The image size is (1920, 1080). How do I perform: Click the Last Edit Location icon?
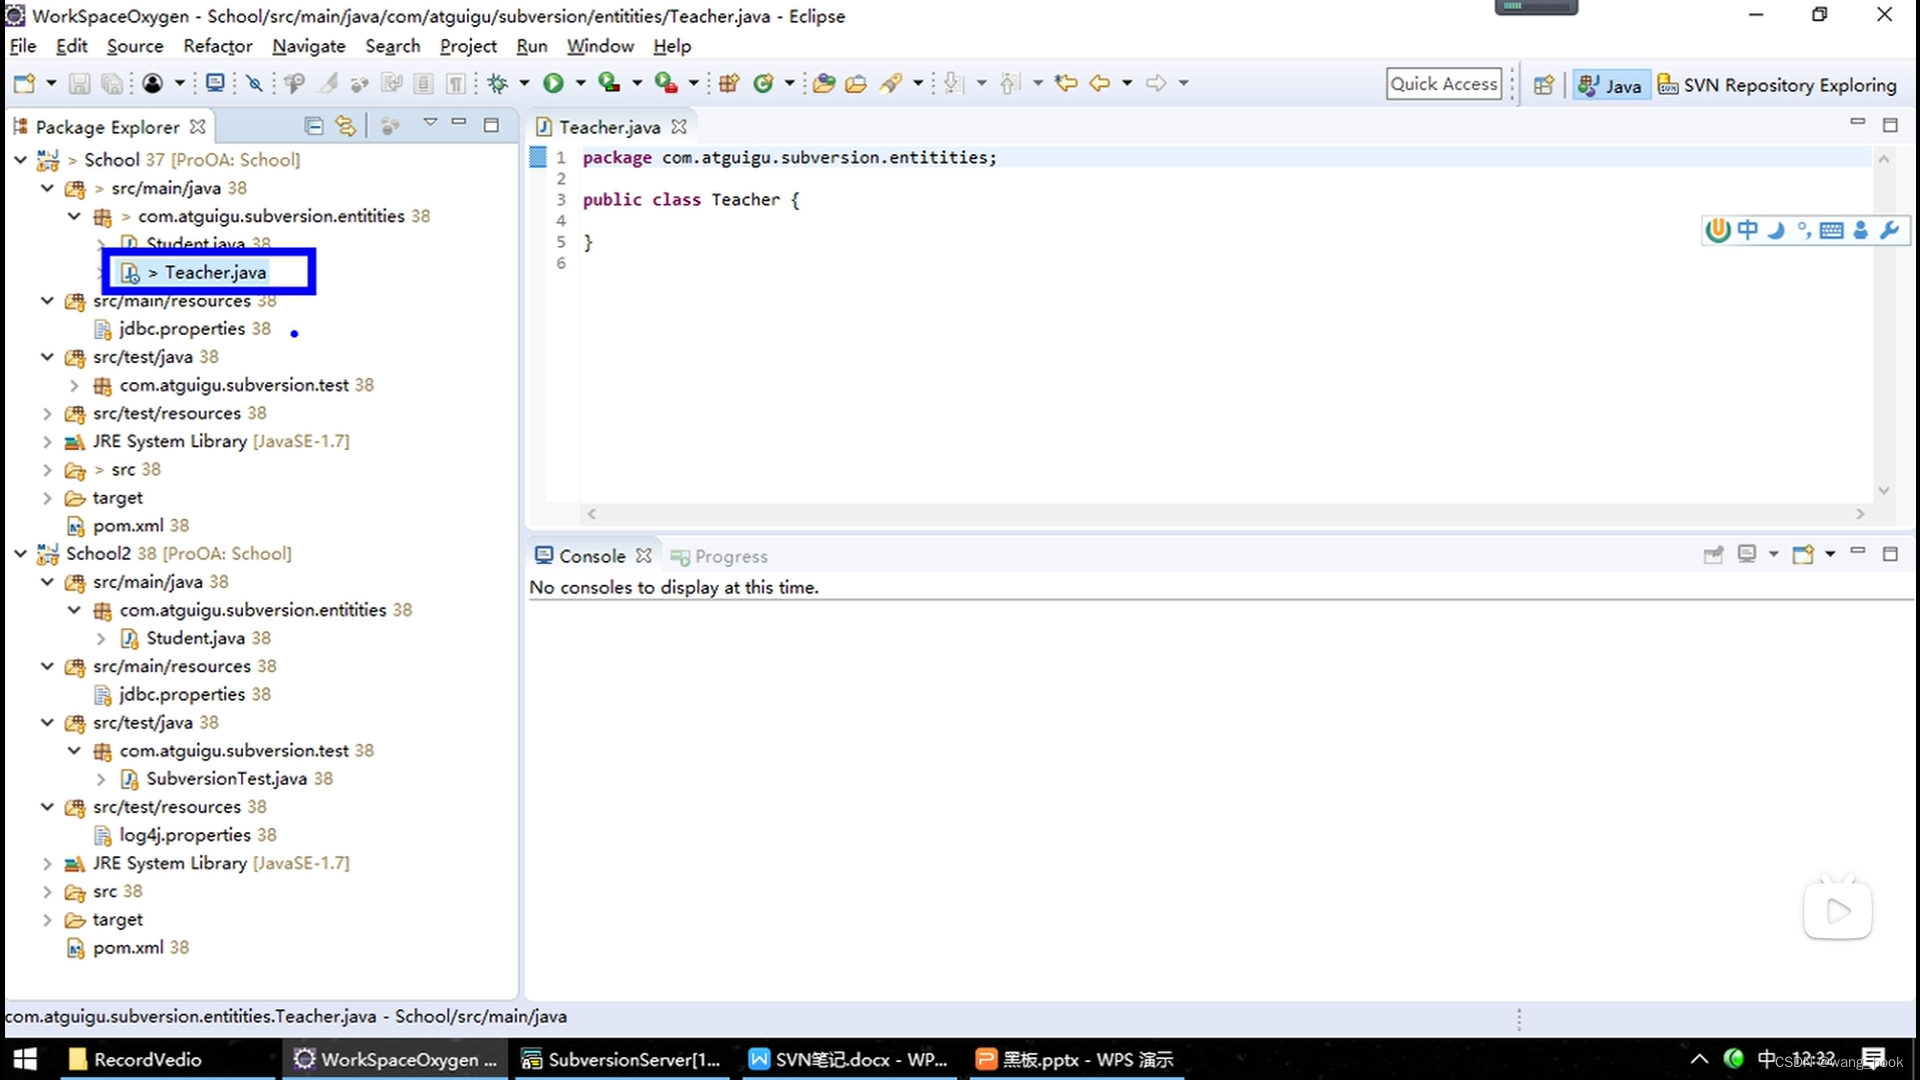(1066, 83)
